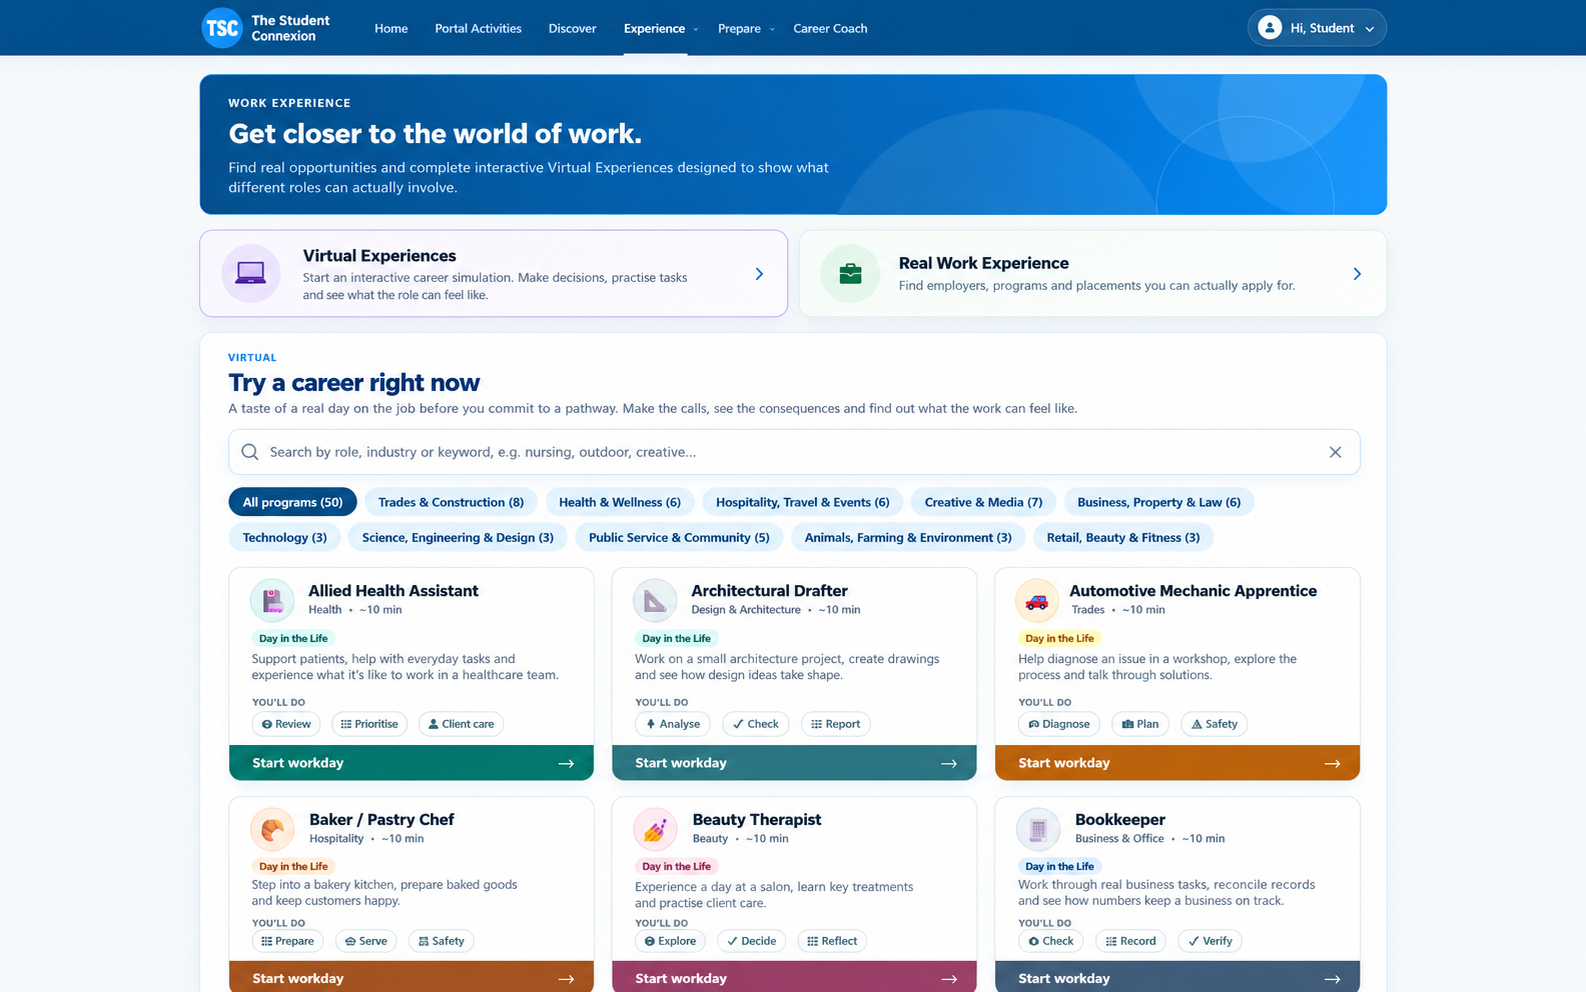
Task: Click arrow on Automotive Mechanic Start workday
Action: pos(1332,763)
